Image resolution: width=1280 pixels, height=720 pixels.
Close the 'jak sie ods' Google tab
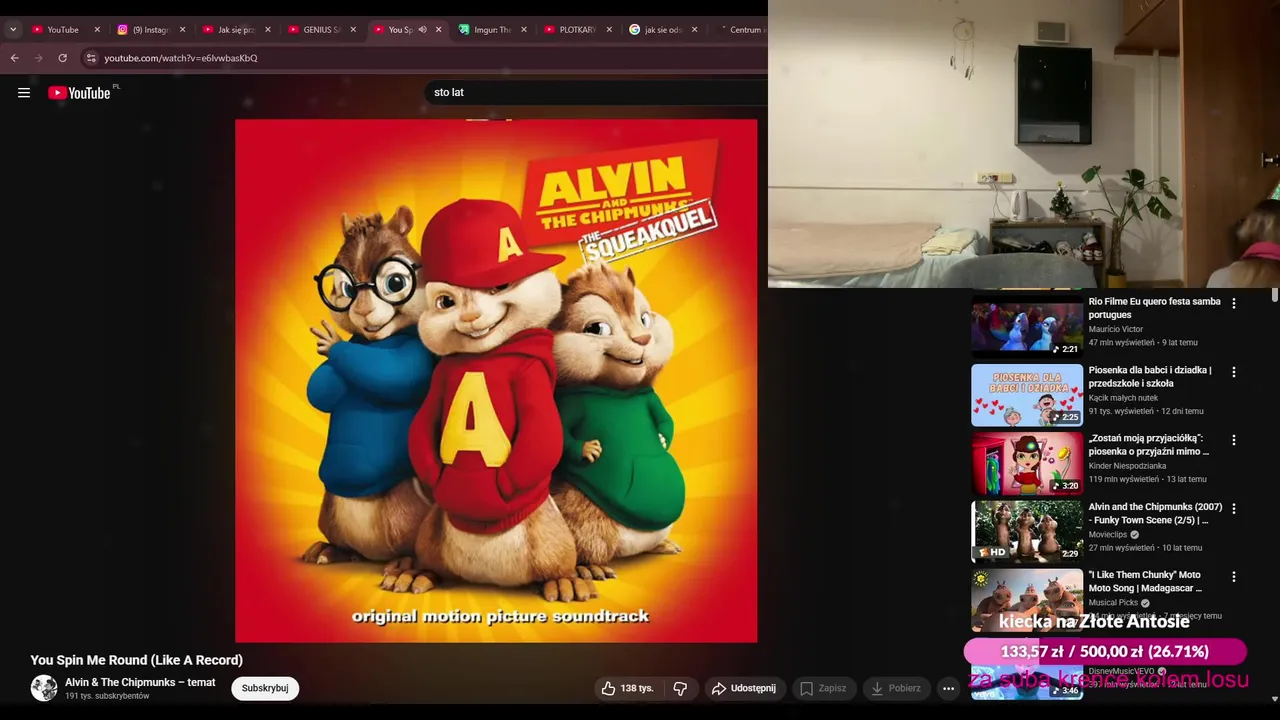click(x=693, y=30)
